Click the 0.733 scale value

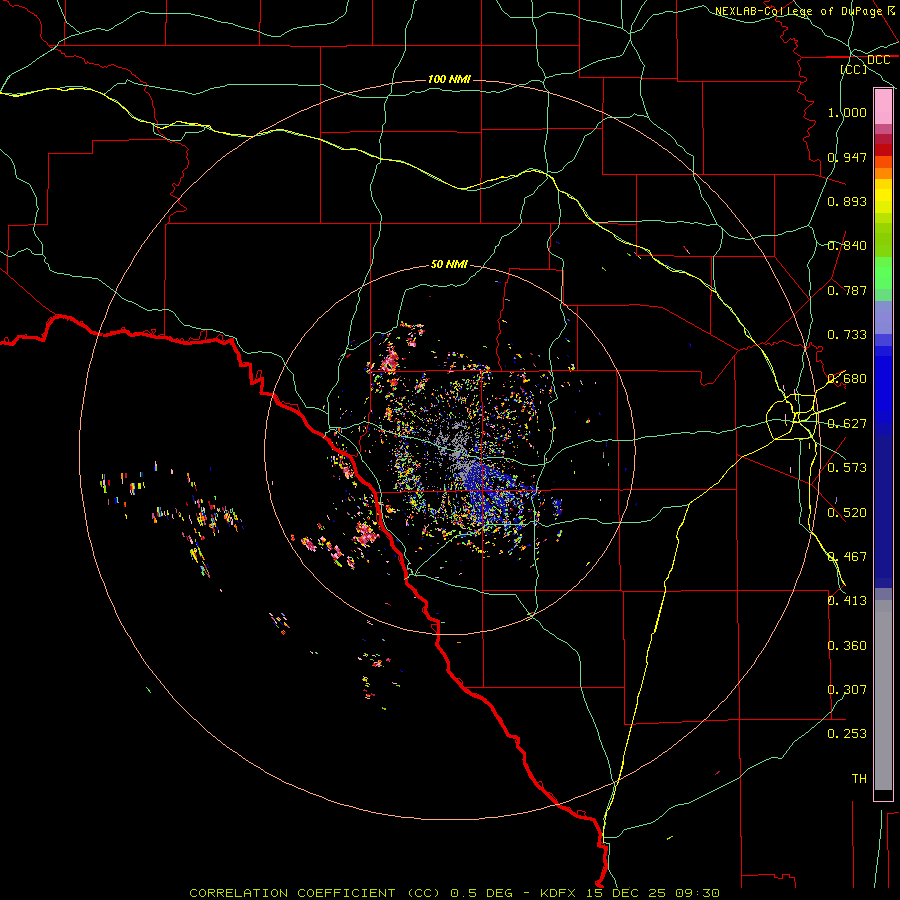coord(847,335)
